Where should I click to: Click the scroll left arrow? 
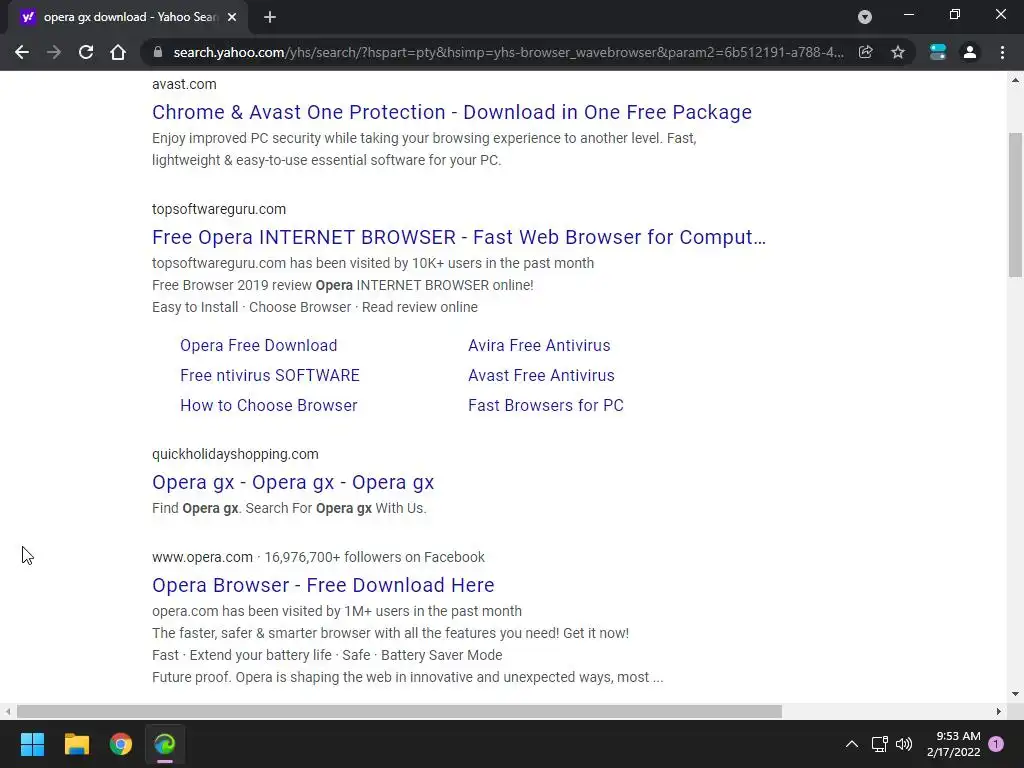point(7,711)
